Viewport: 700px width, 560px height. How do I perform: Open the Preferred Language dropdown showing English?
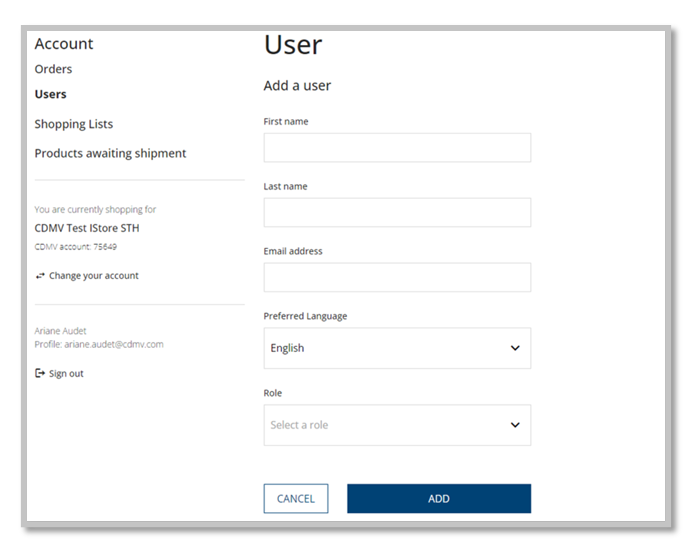click(396, 349)
